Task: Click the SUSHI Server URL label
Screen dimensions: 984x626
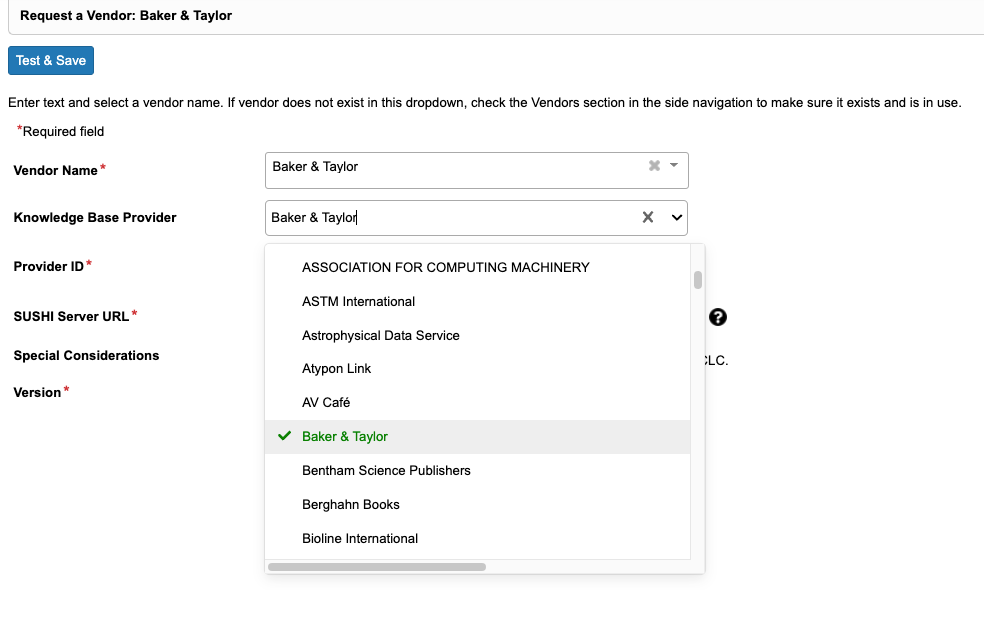Action: click(71, 316)
